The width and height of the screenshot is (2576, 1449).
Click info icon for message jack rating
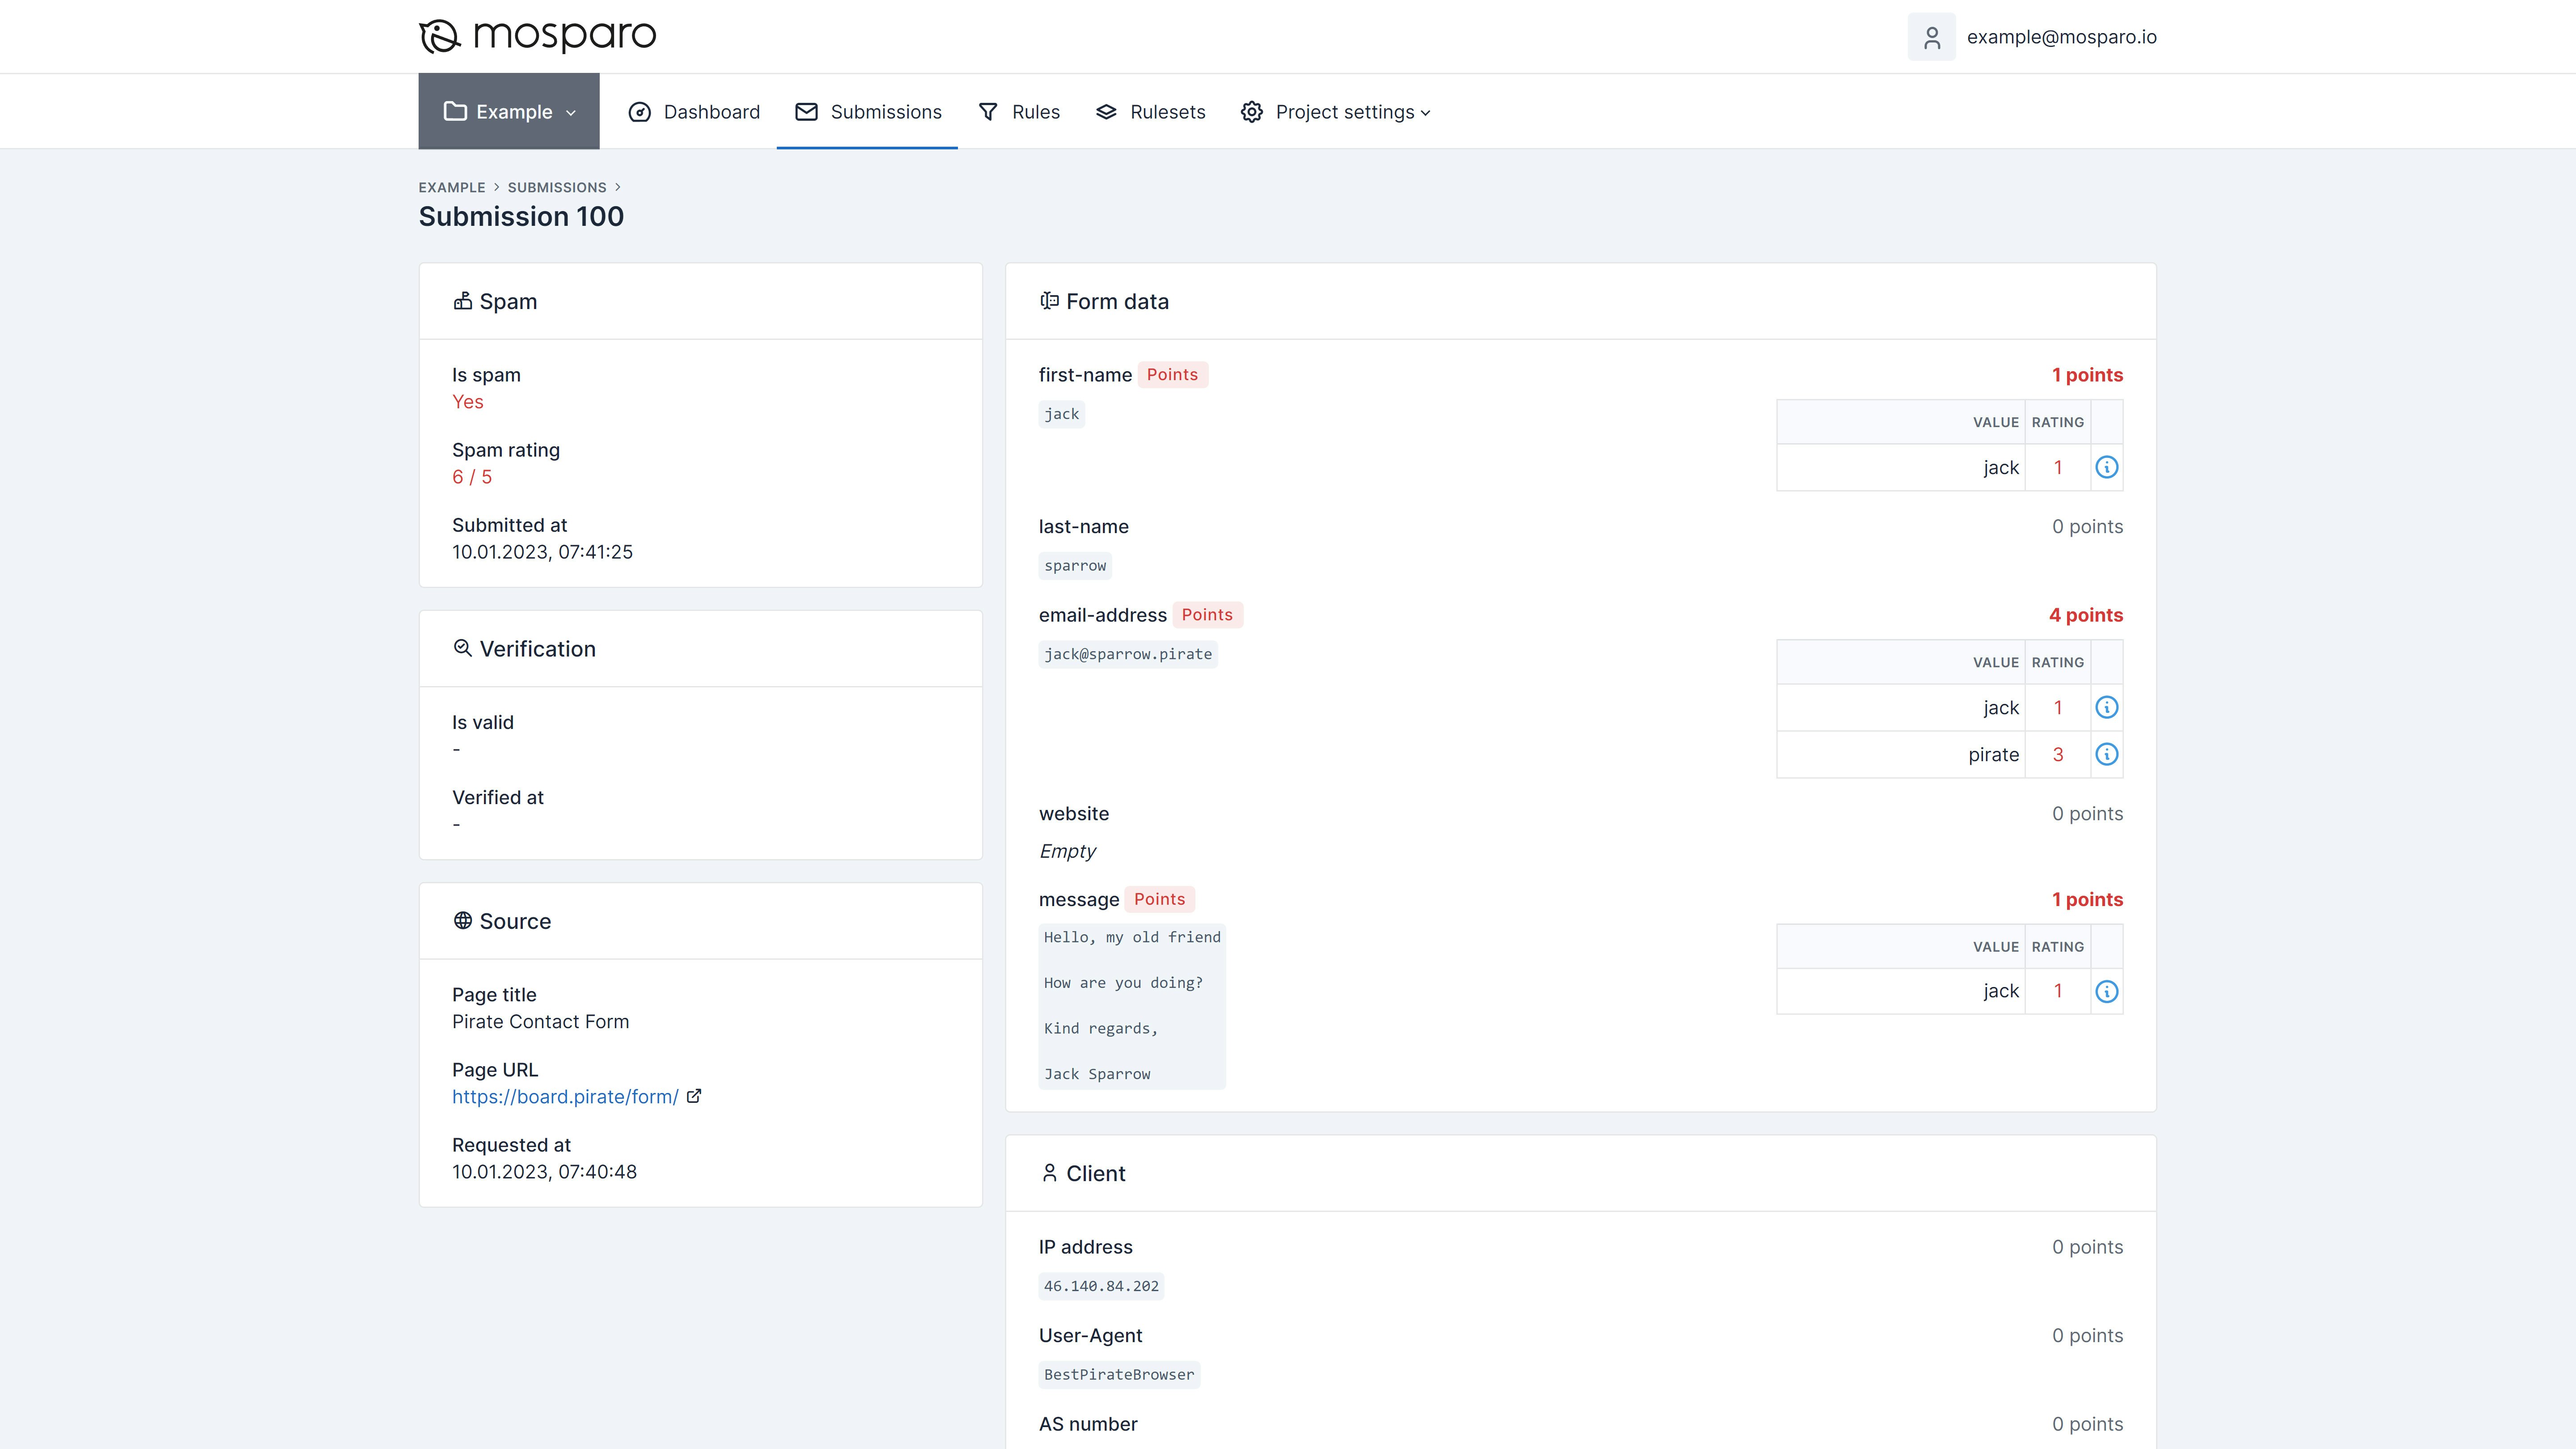[x=2106, y=991]
